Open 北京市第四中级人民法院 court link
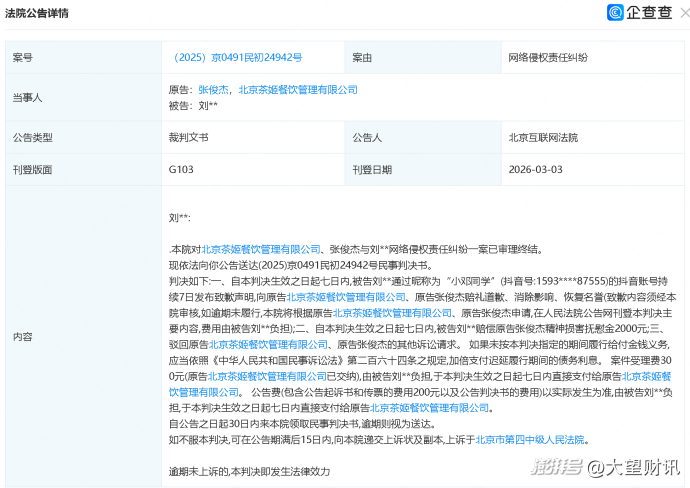 pyautogui.click(x=530, y=439)
